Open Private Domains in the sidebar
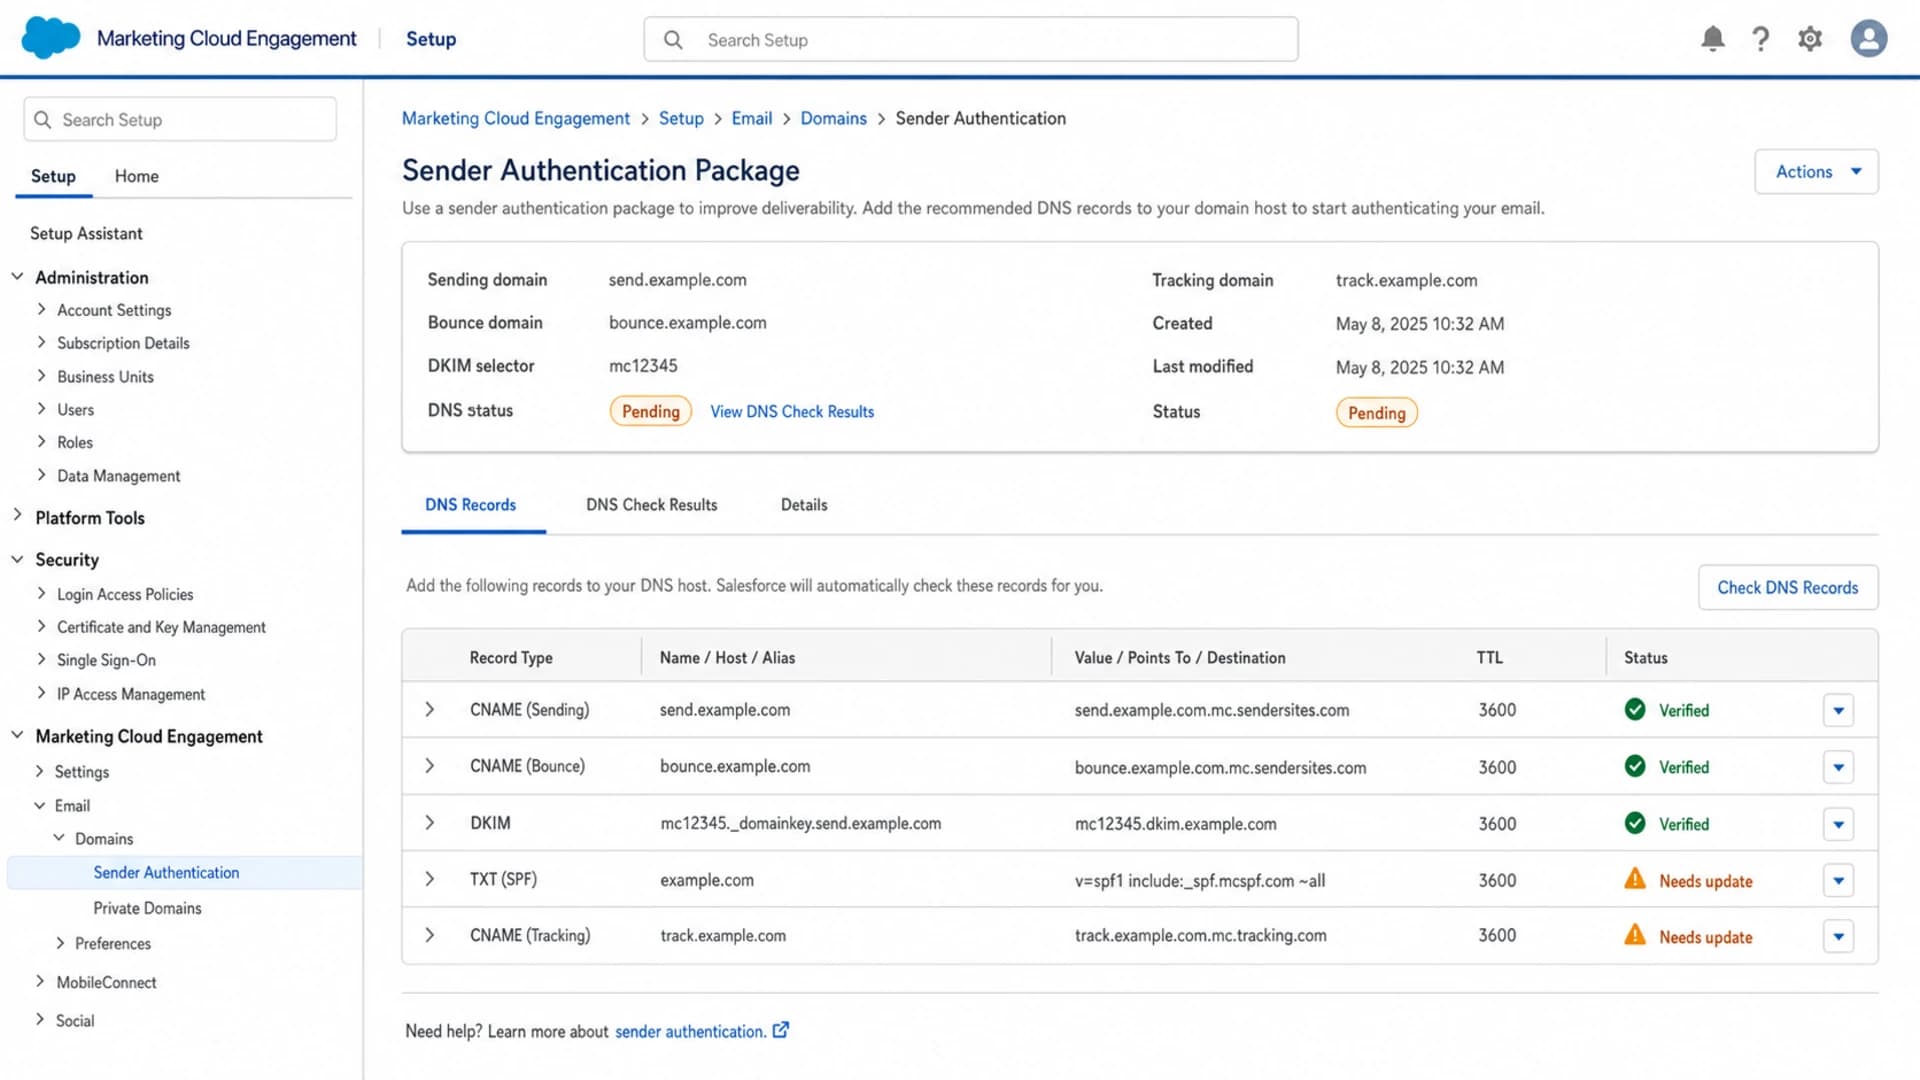 click(147, 909)
